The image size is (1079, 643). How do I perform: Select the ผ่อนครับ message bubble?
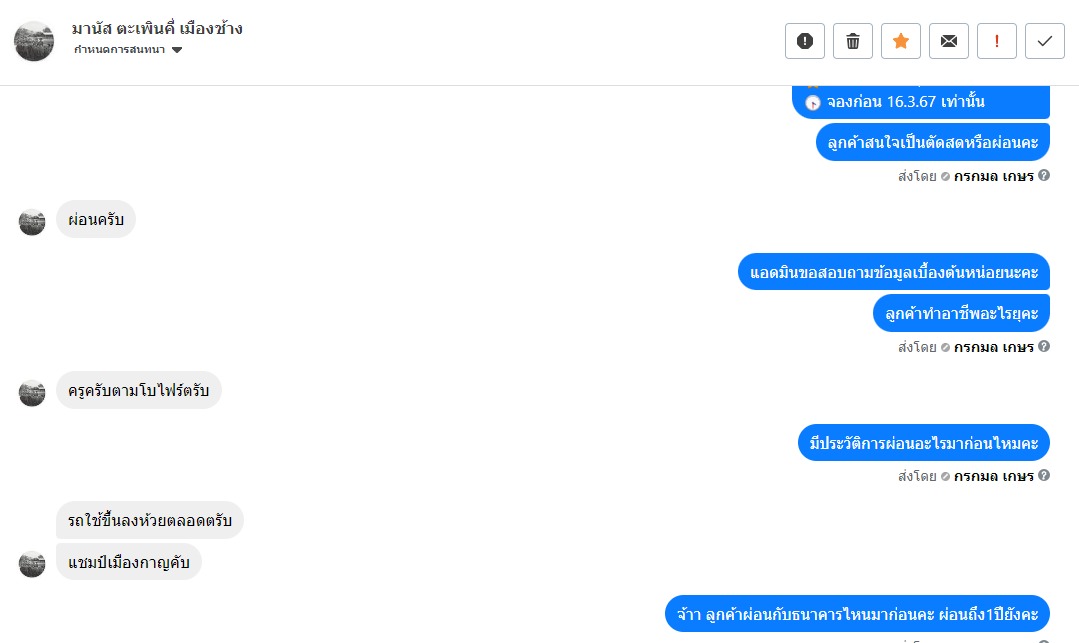click(x=96, y=220)
